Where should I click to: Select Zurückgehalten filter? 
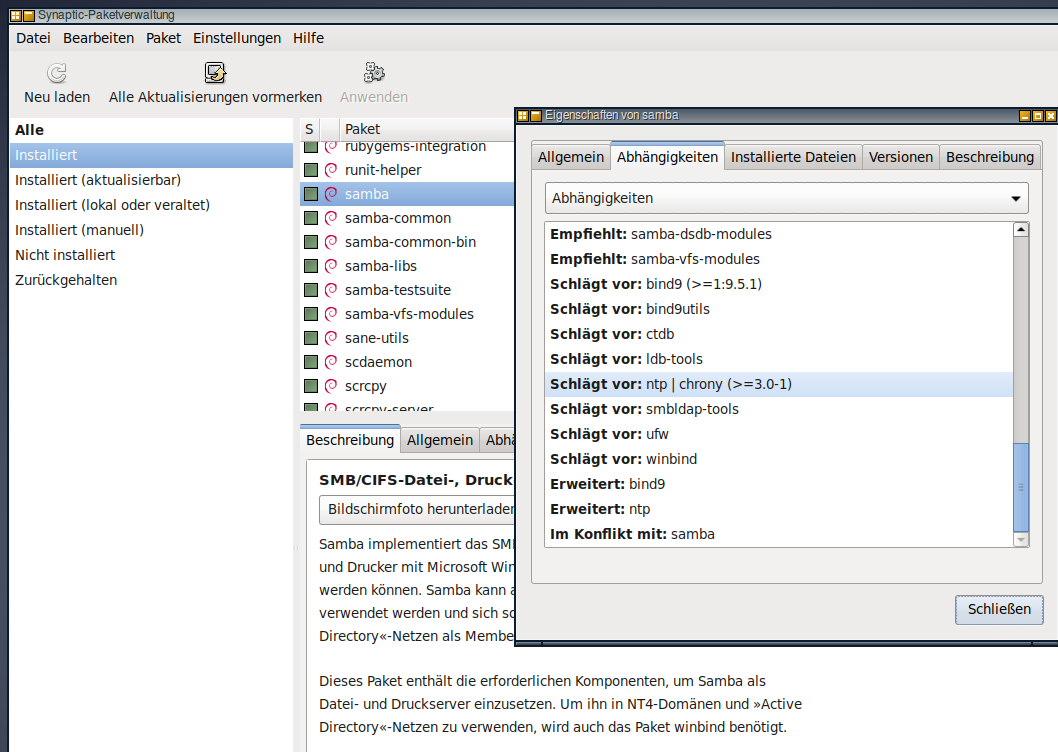[x=152, y=280]
